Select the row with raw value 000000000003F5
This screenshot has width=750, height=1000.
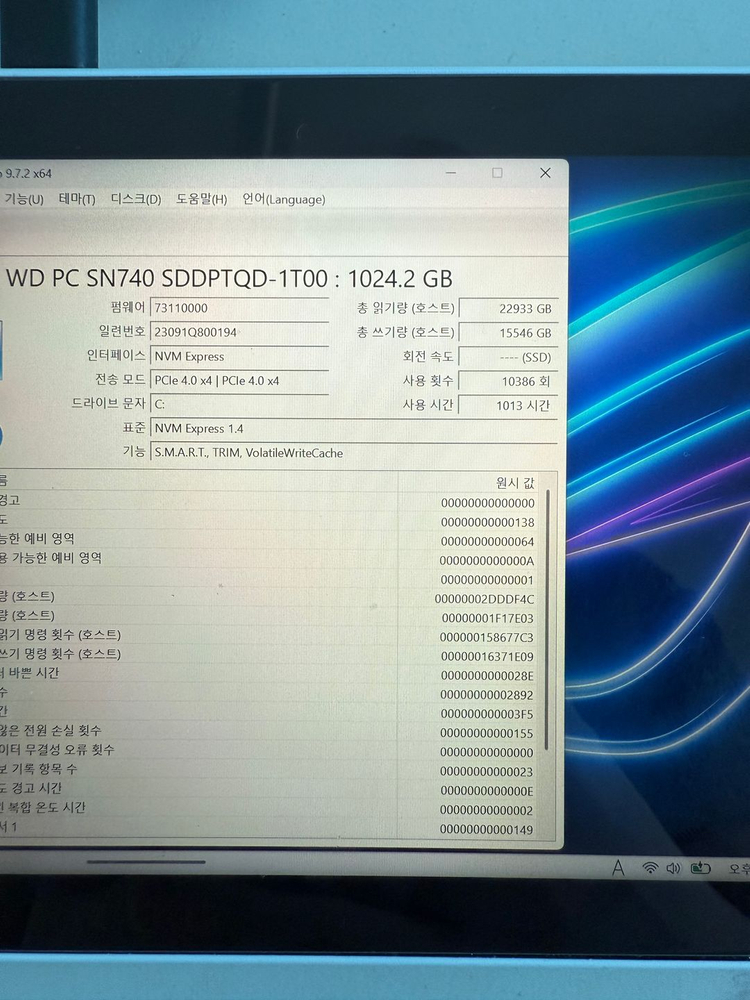point(270,714)
